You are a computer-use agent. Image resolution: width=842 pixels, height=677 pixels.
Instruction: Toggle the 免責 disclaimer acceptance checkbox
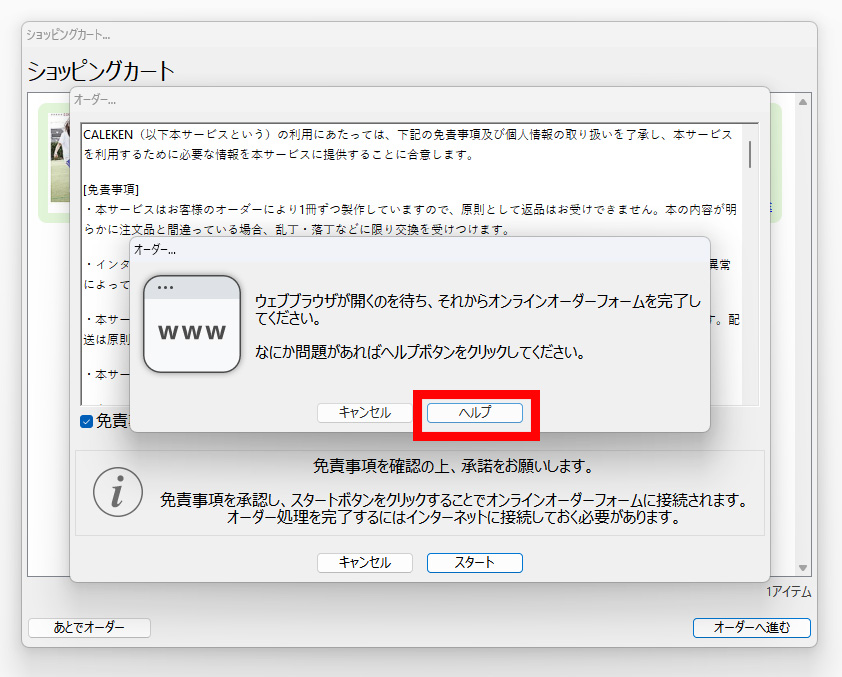(87, 421)
